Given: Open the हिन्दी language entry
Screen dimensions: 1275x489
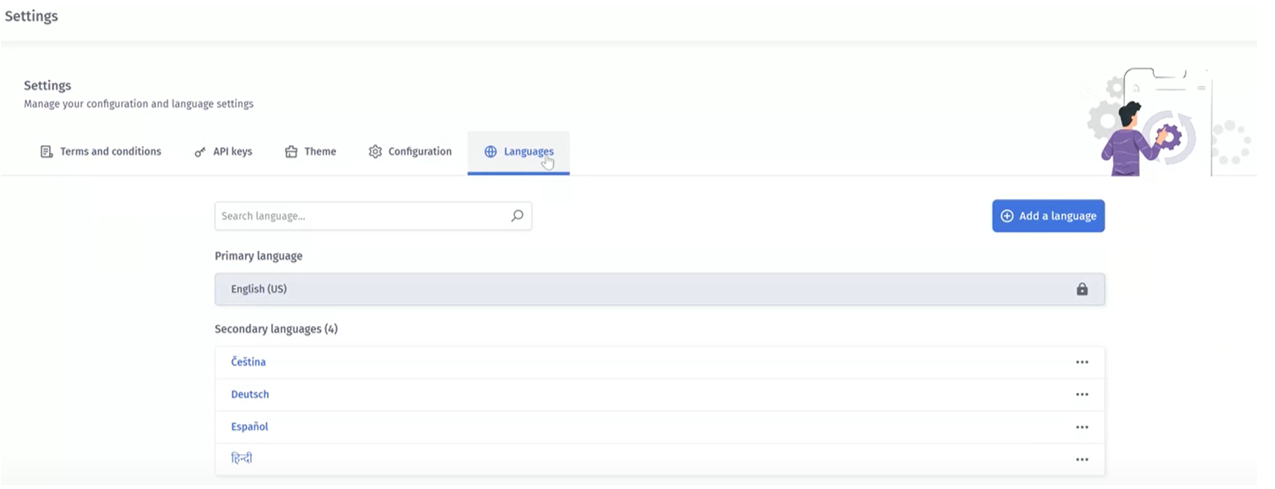Looking at the screenshot, I should pyautogui.click(x=241, y=459).
